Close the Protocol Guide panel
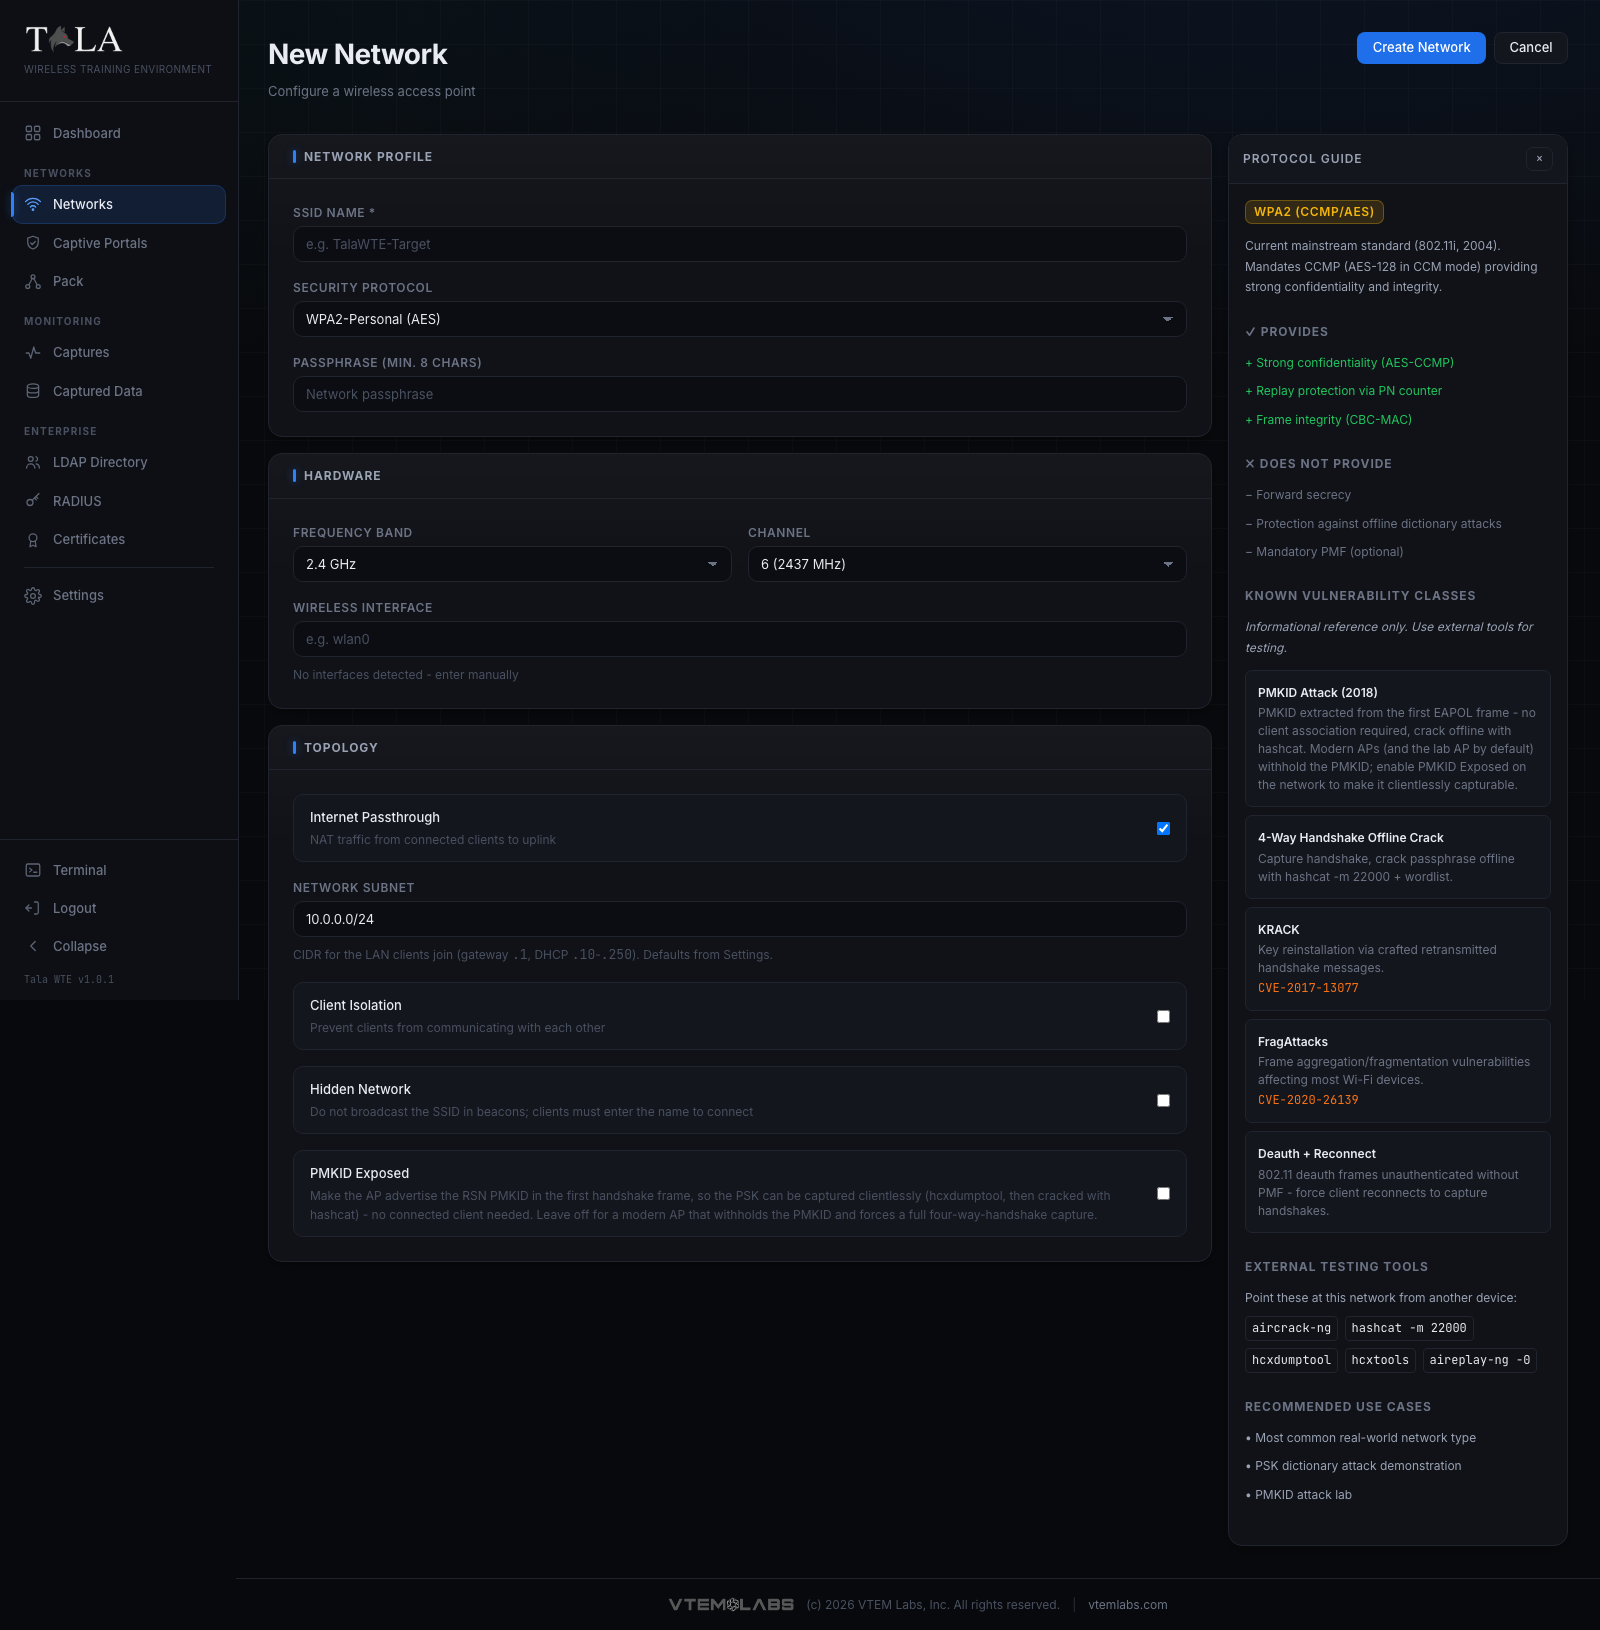This screenshot has height=1630, width=1600. (1539, 158)
